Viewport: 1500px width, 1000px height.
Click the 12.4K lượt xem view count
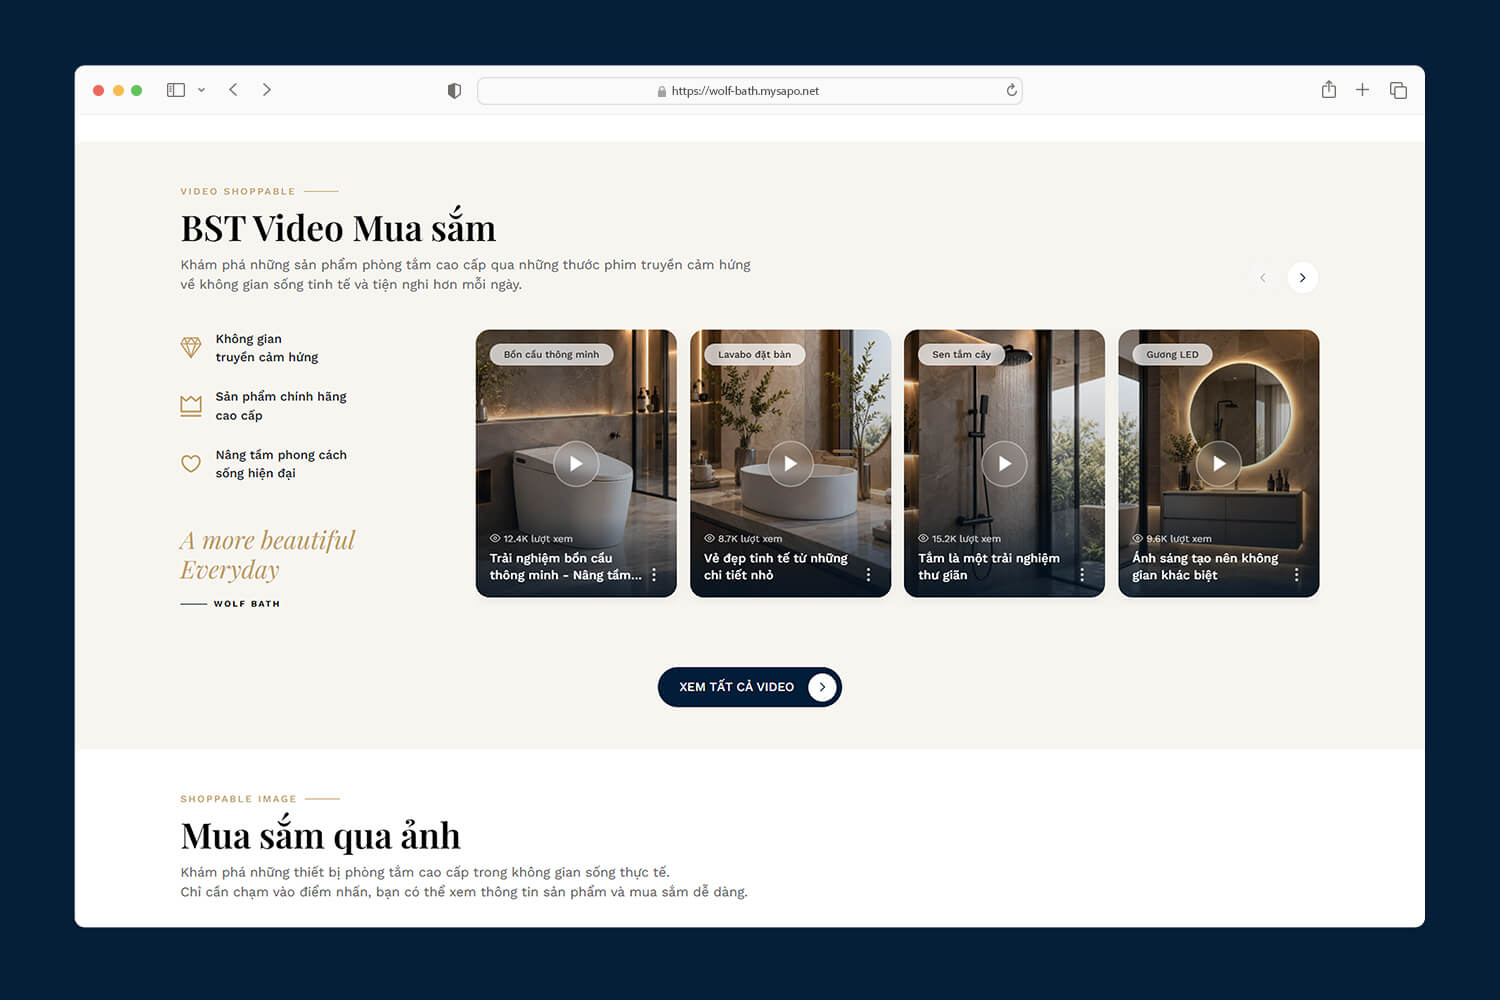click(531, 539)
